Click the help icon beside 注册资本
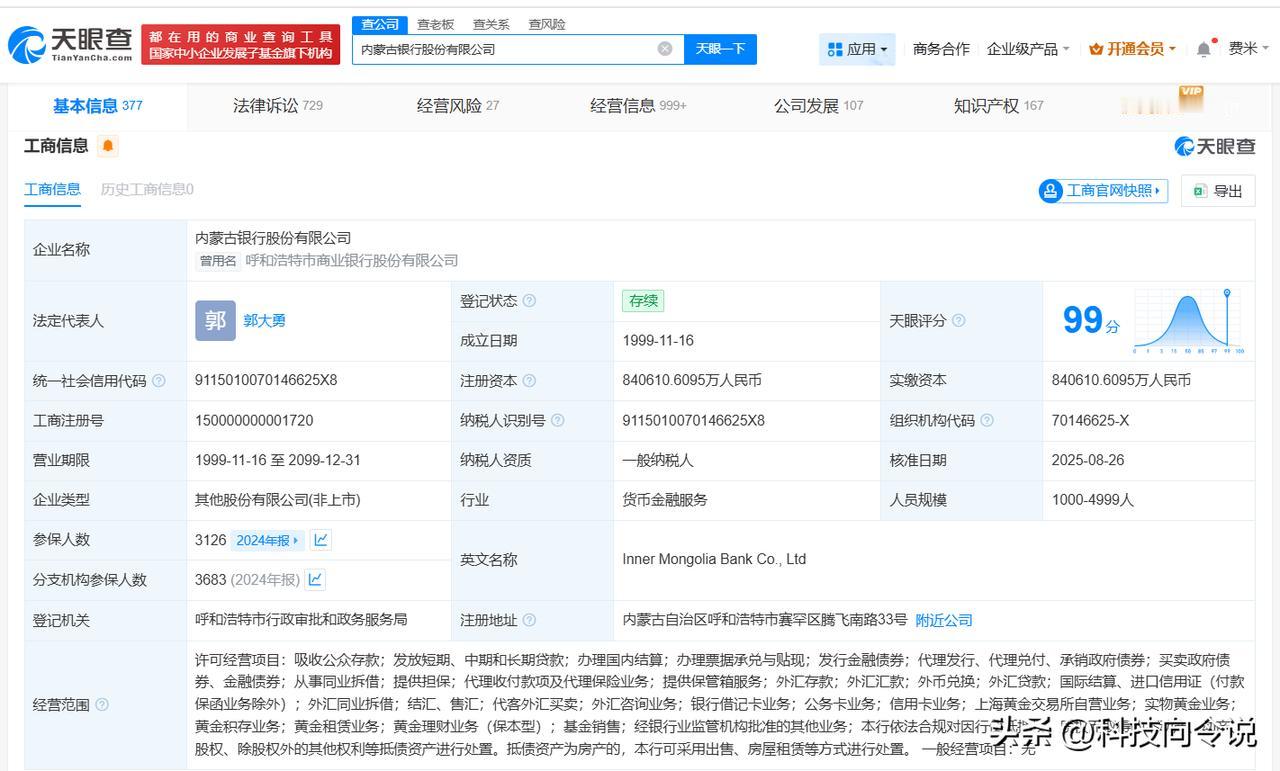The image size is (1280, 771). pyautogui.click(x=529, y=381)
